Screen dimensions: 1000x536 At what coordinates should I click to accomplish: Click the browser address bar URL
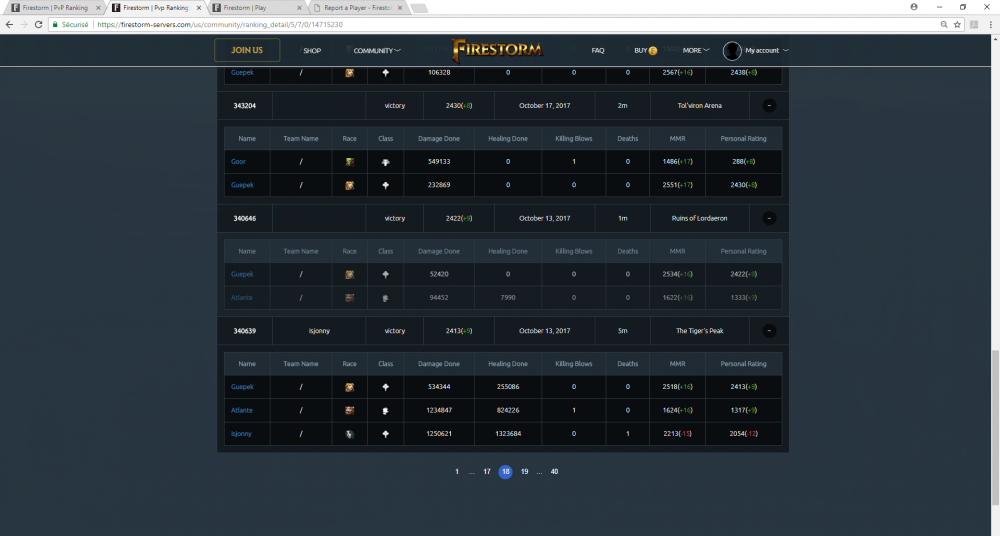point(220,24)
